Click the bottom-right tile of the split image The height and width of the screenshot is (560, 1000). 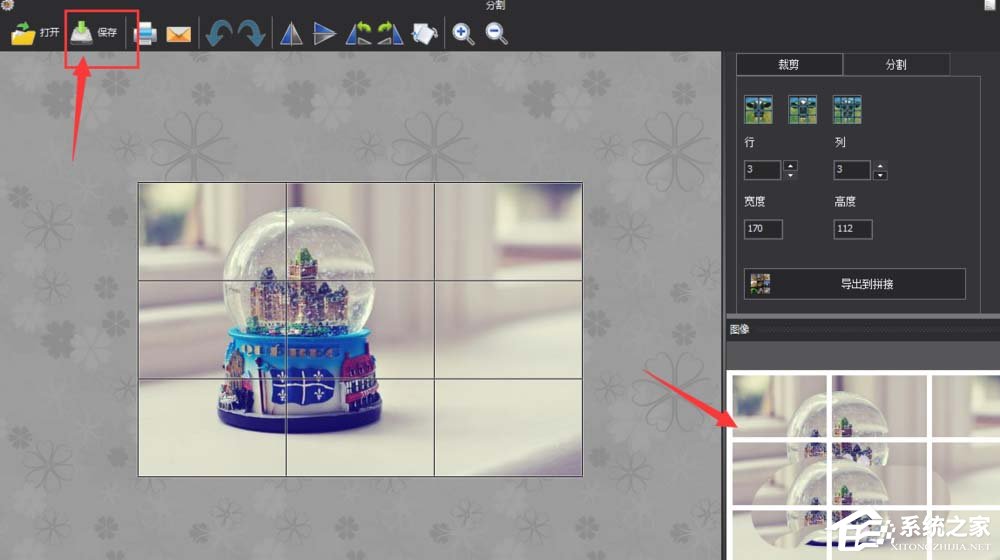(508, 427)
